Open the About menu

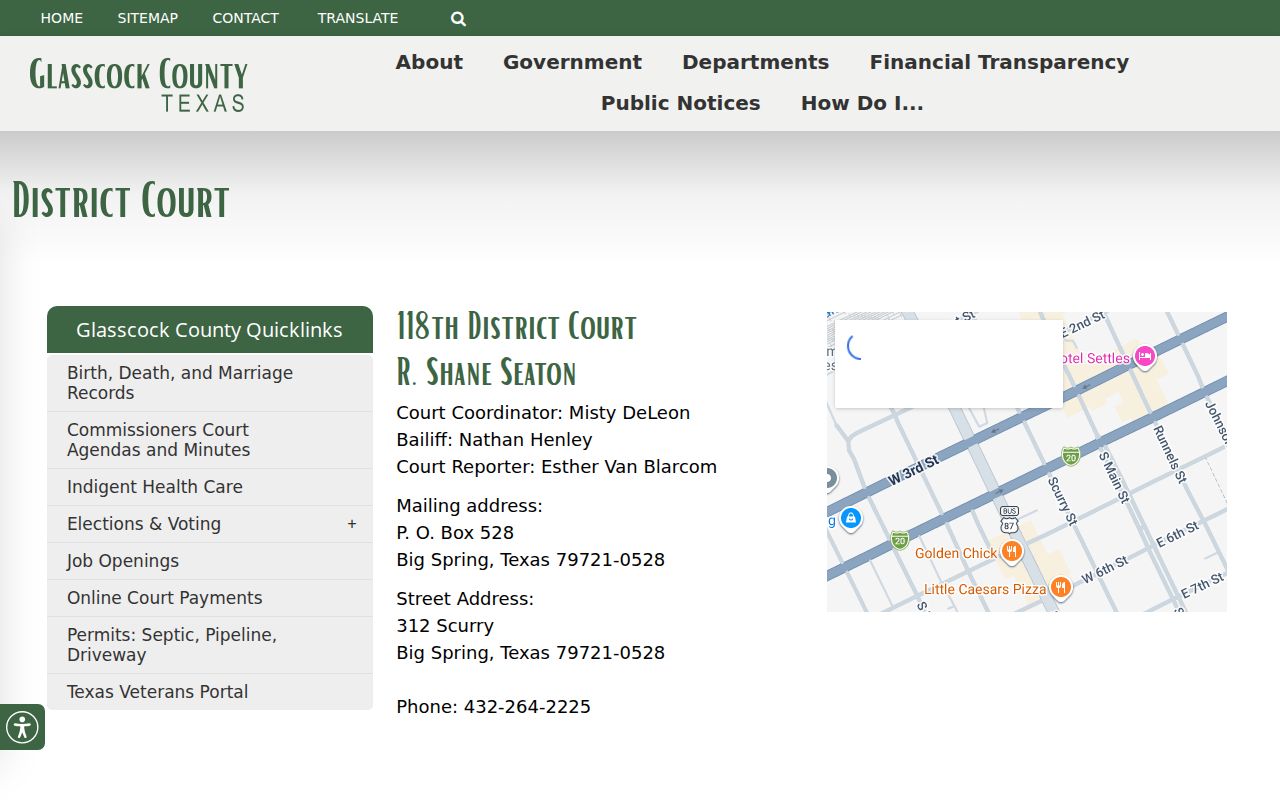429,62
